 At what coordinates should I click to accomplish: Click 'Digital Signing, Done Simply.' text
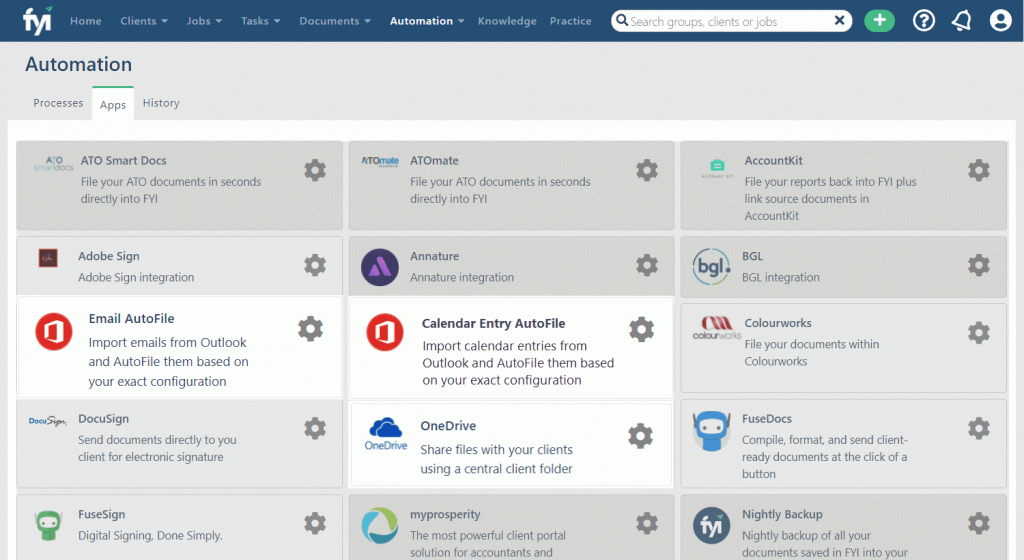pyautogui.click(x=150, y=535)
